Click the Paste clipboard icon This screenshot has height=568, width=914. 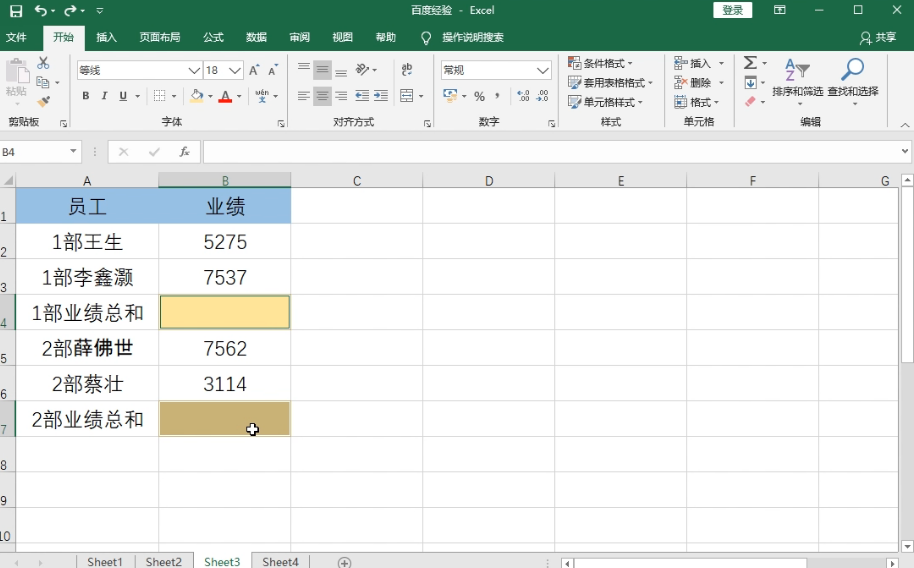point(17,72)
